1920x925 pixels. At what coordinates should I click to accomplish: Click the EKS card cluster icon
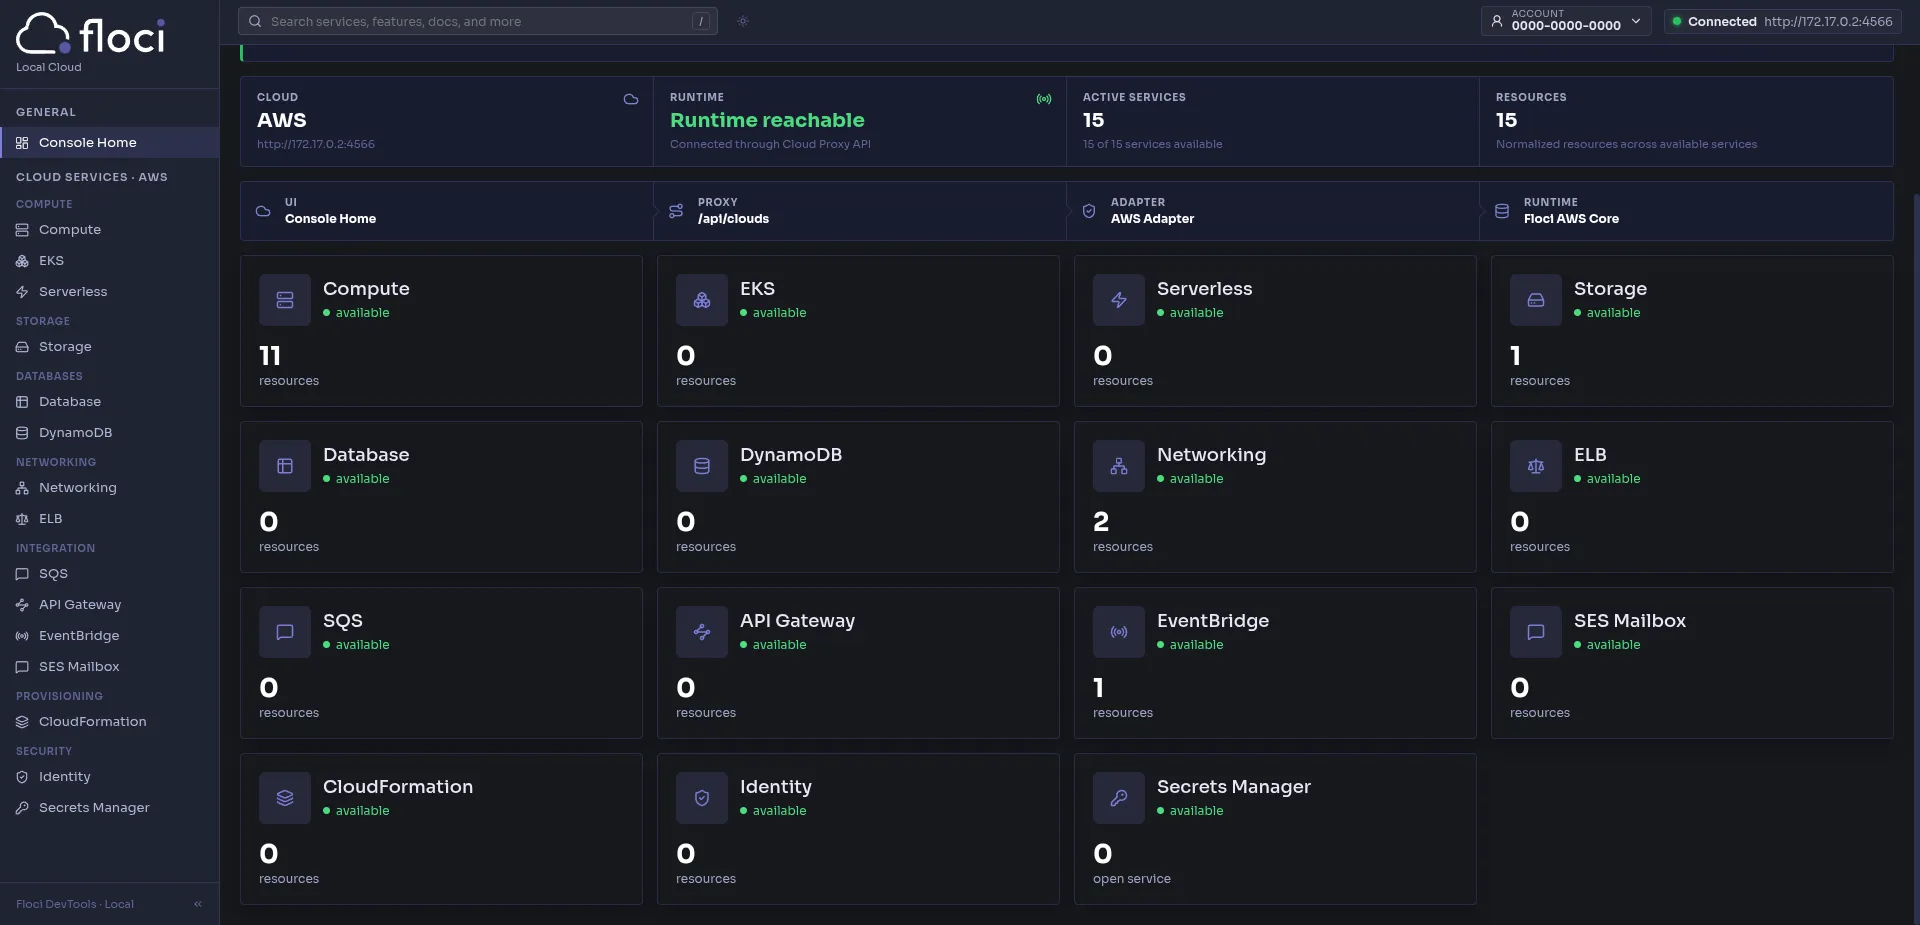point(702,300)
